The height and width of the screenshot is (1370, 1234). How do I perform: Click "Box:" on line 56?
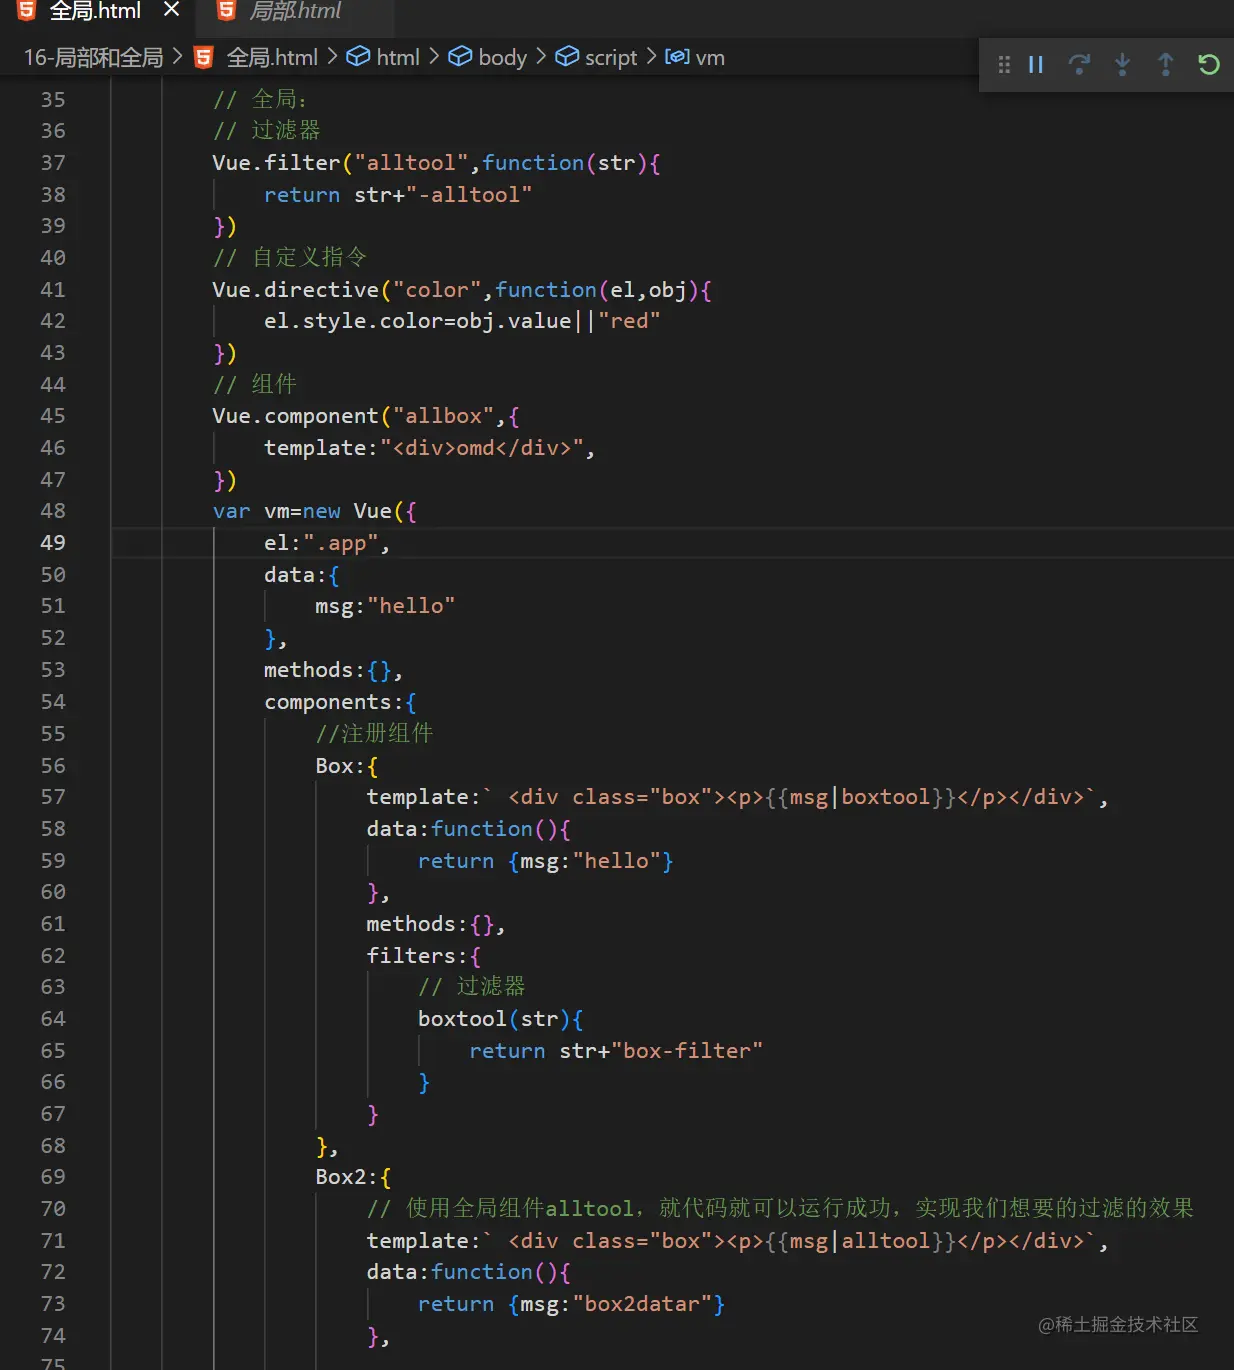pyautogui.click(x=340, y=766)
